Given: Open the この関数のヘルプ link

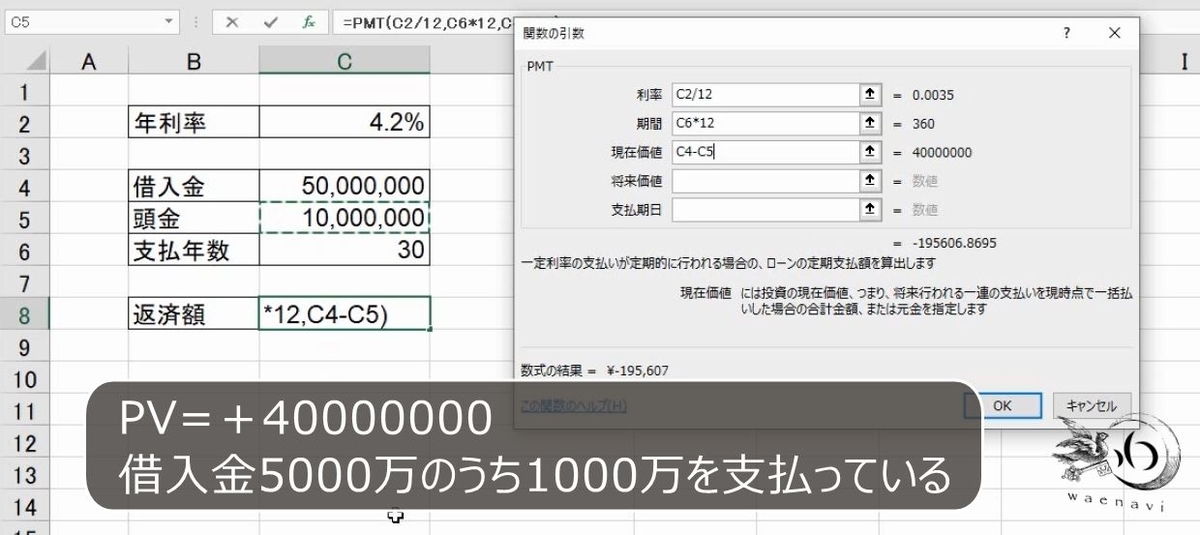Looking at the screenshot, I should (x=574, y=405).
